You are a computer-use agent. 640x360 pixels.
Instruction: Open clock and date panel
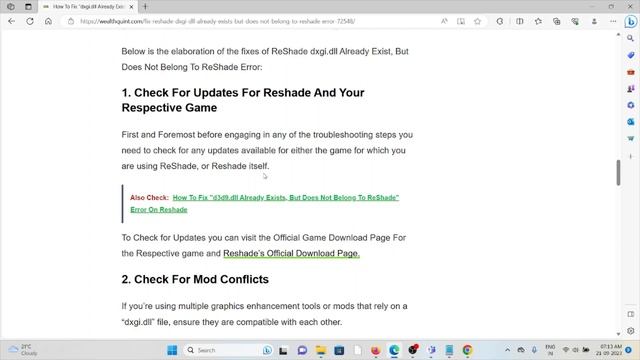tap(609, 350)
